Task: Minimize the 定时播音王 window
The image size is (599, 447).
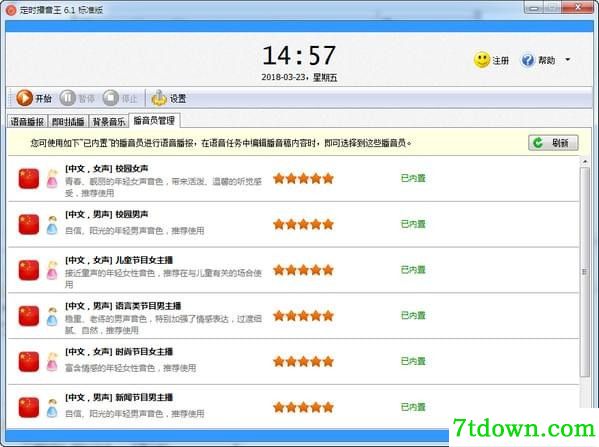Action: pos(534,8)
